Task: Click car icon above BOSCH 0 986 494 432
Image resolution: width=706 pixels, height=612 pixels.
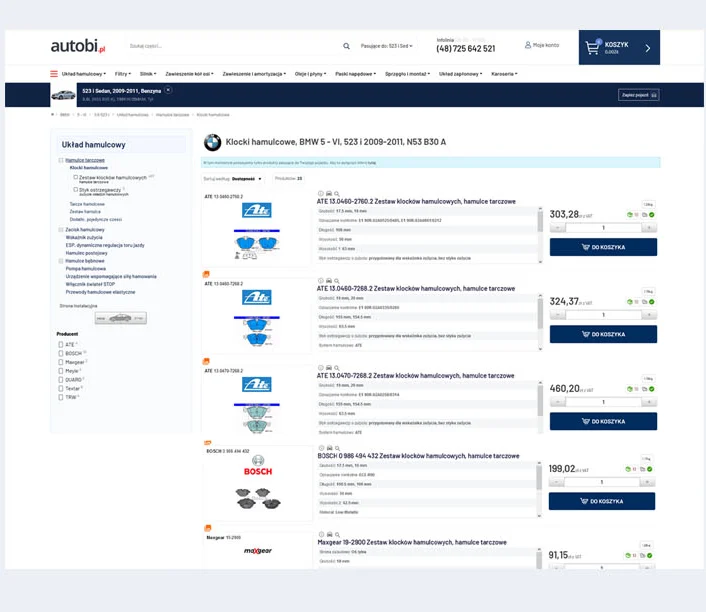Action: (330, 448)
